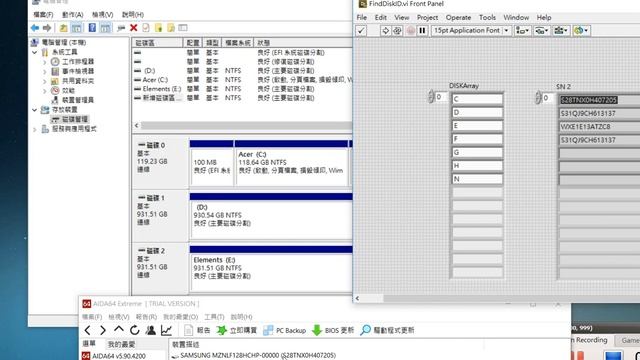Click LabVIEW Run arrow button
The height and width of the screenshot is (360, 640).
tap(385, 31)
